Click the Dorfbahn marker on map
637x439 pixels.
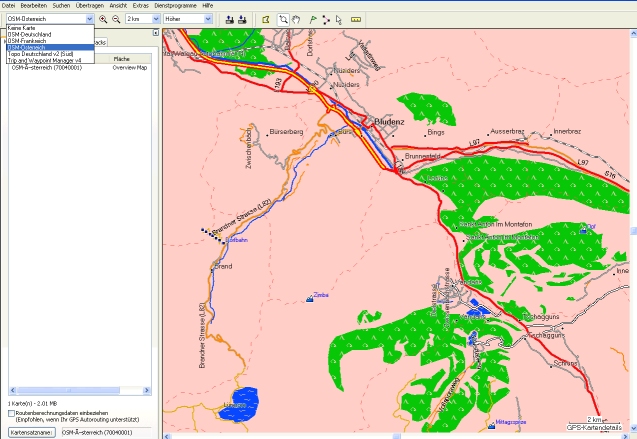coord(236,240)
